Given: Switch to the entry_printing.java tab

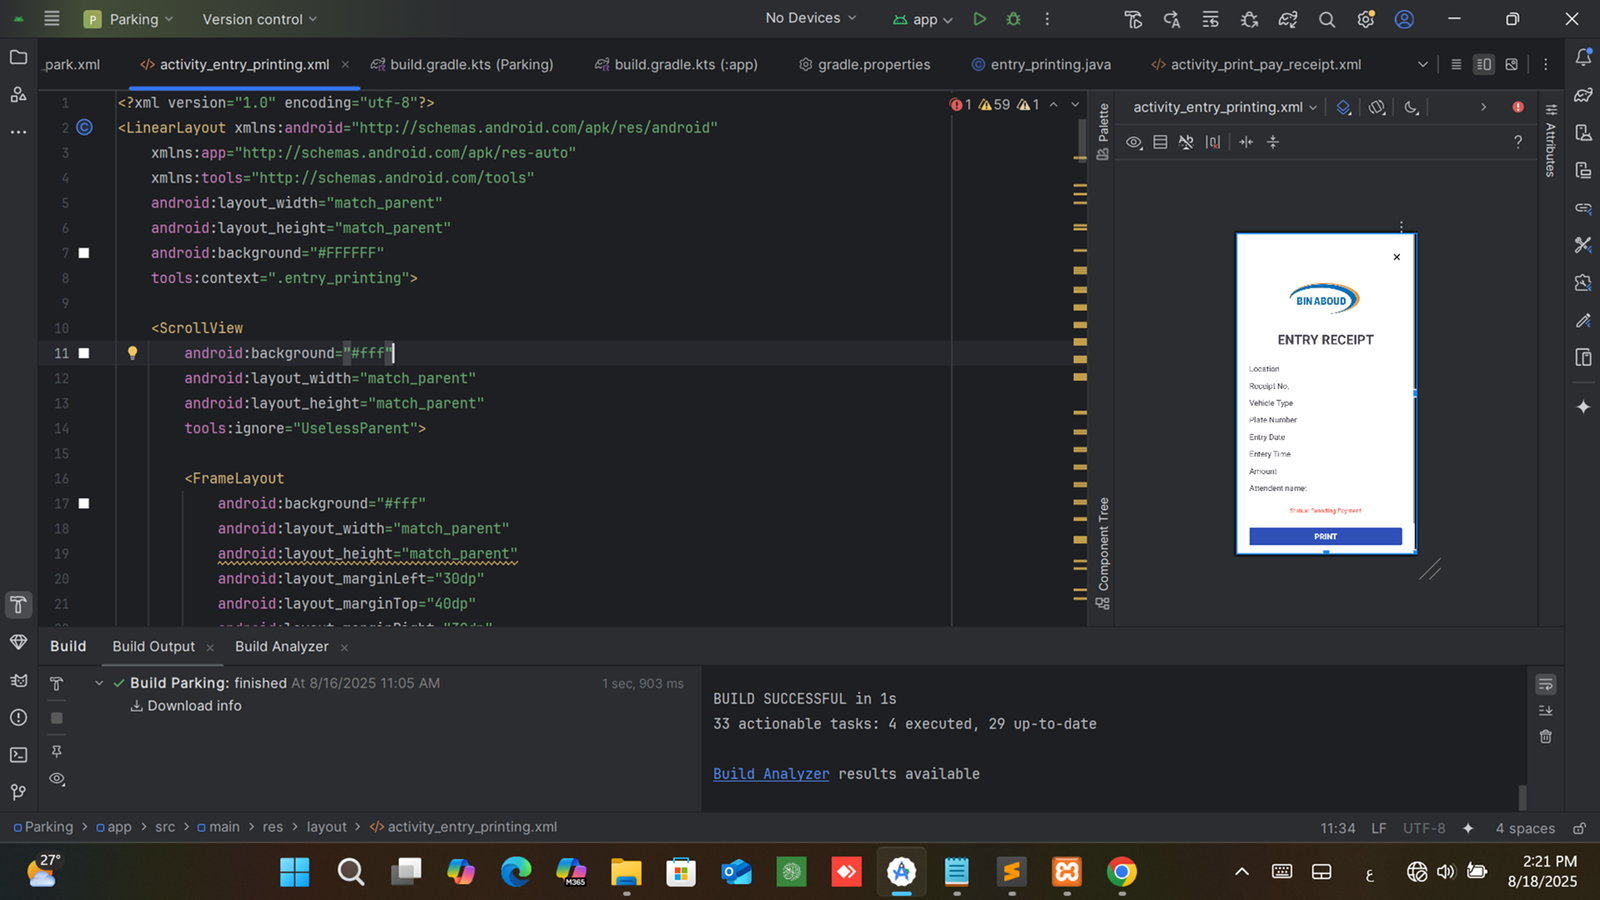Looking at the screenshot, I should 1050,64.
